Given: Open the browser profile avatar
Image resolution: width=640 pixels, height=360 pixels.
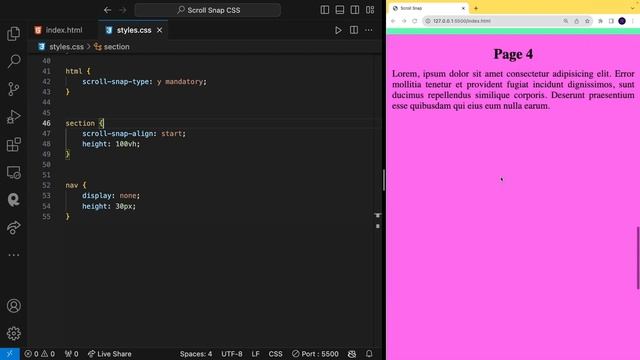Looking at the screenshot, I should tap(622, 21).
